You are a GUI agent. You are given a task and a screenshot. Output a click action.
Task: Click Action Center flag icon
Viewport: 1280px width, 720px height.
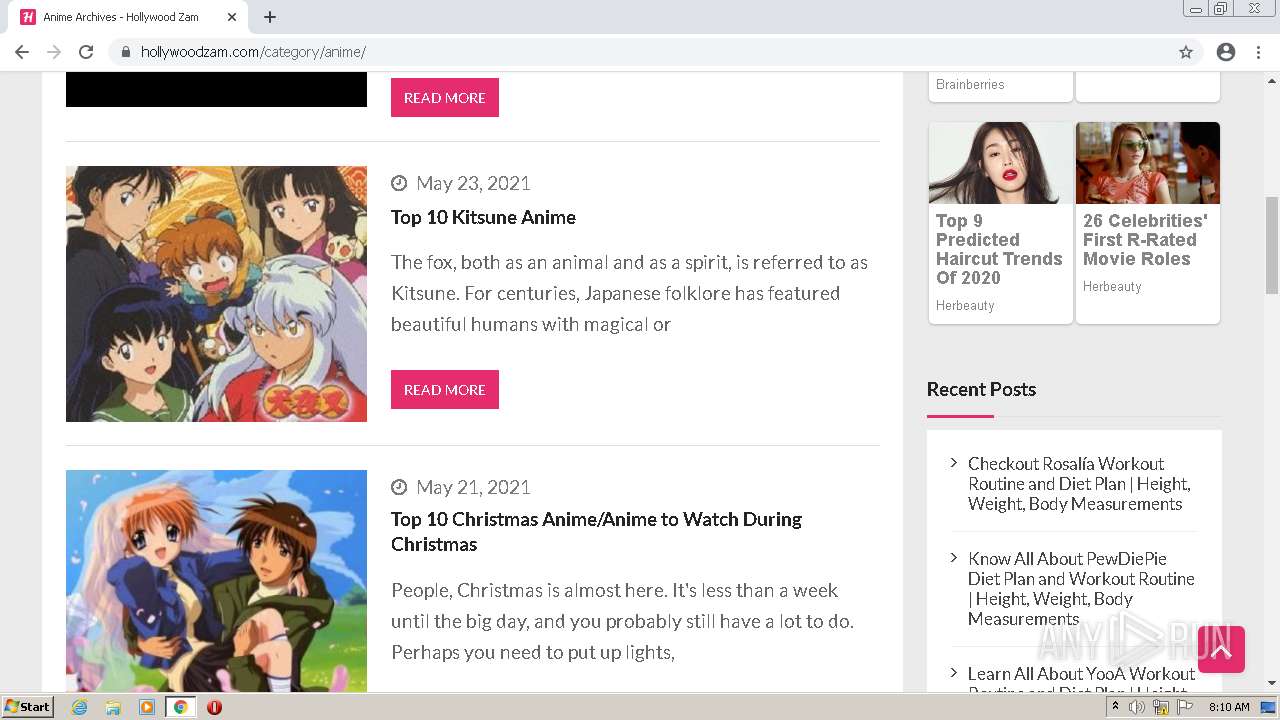click(1185, 707)
